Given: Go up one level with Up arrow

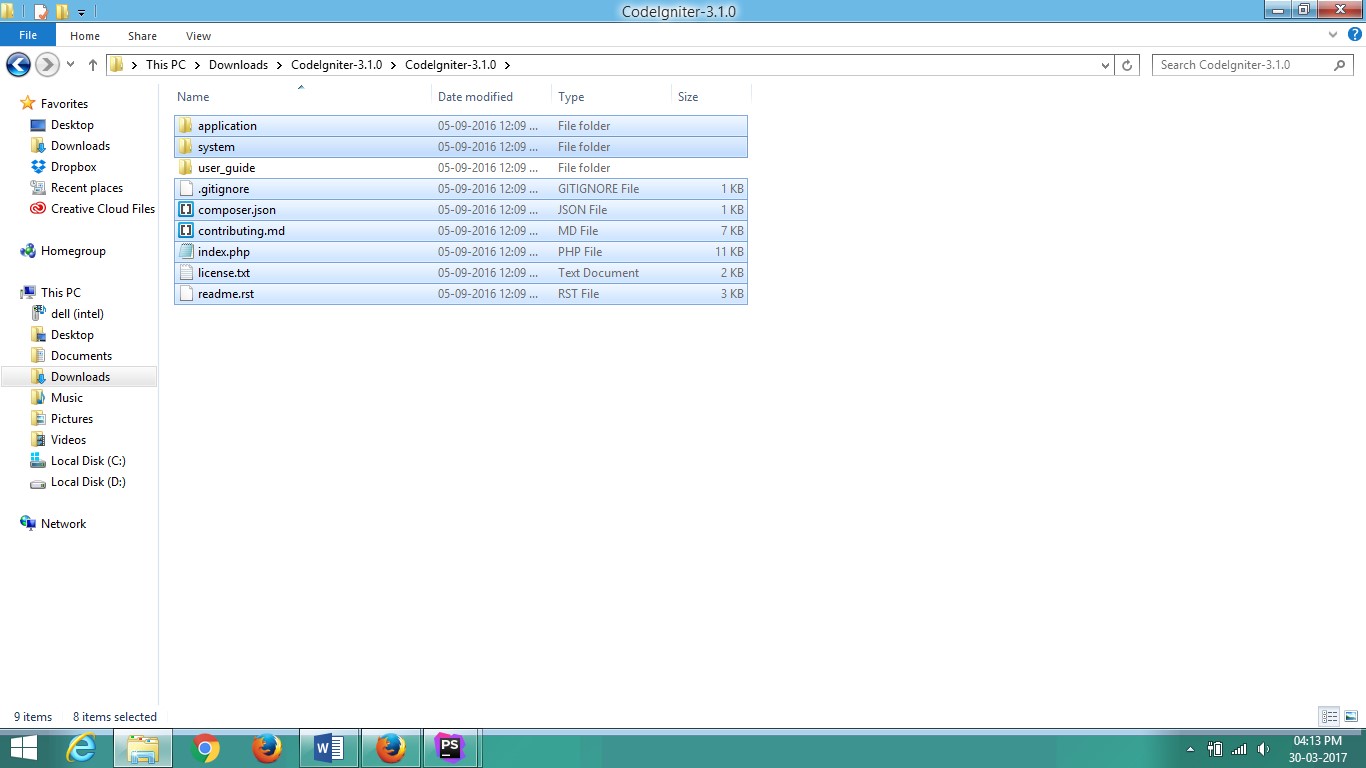Looking at the screenshot, I should point(93,65).
